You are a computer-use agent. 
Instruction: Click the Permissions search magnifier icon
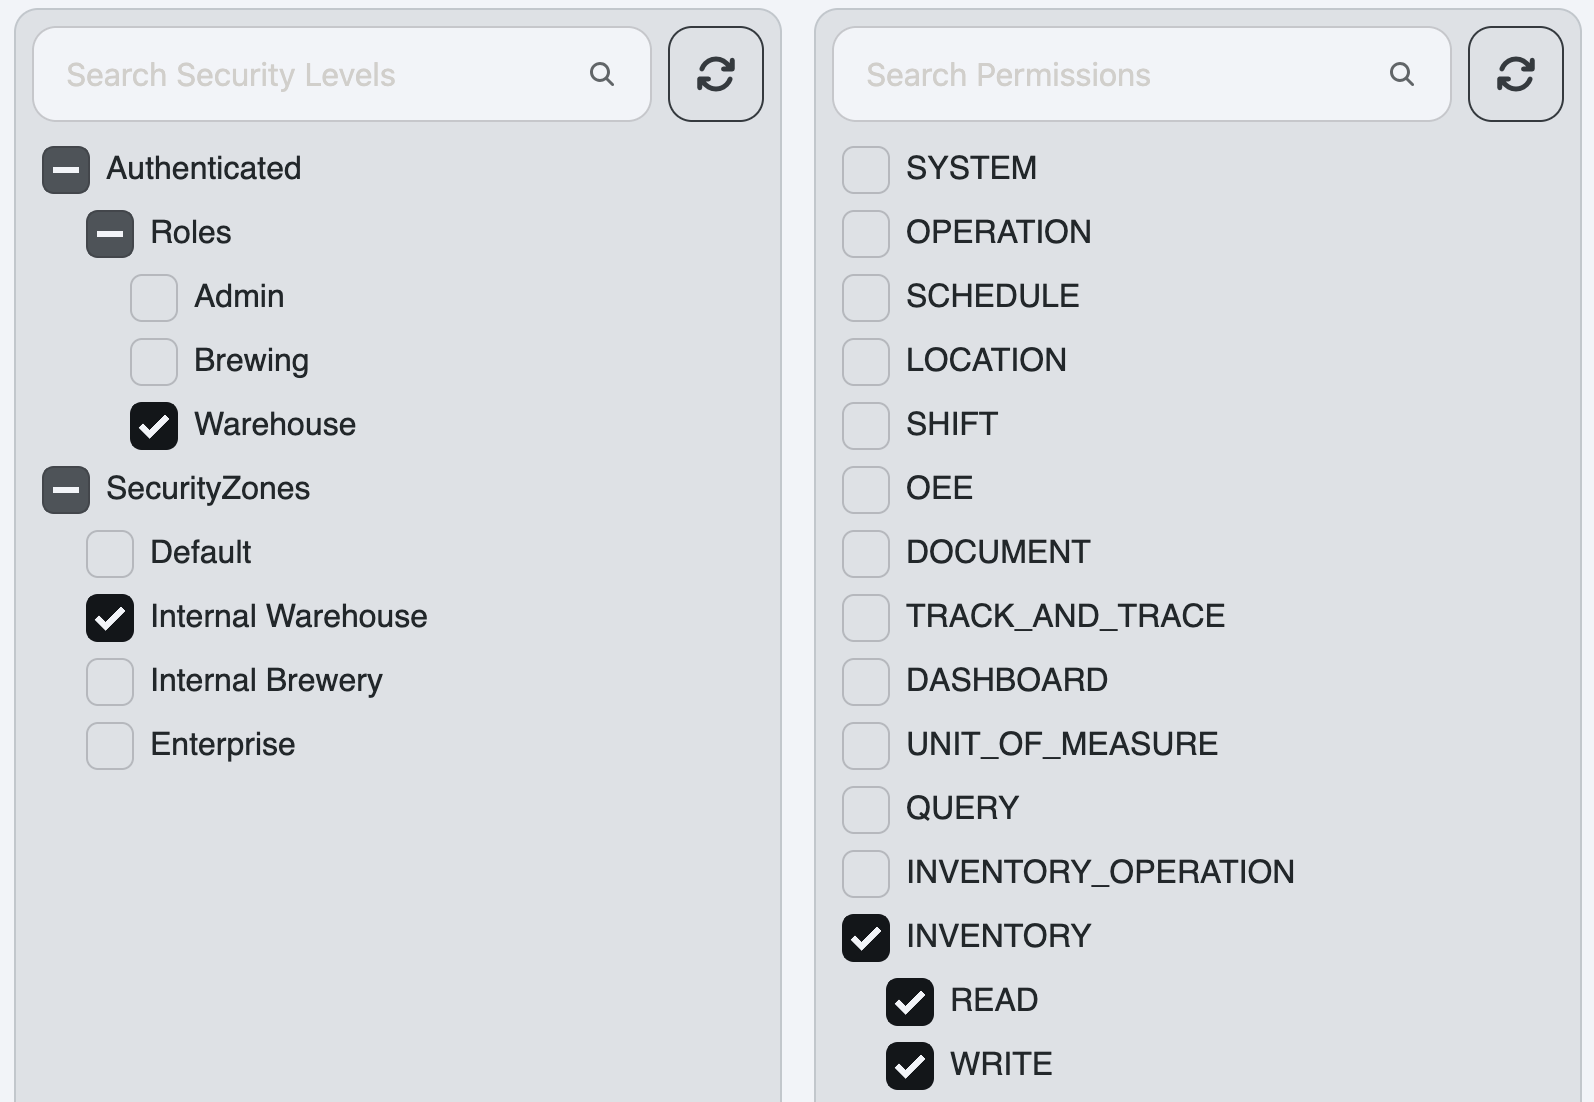click(x=1402, y=74)
